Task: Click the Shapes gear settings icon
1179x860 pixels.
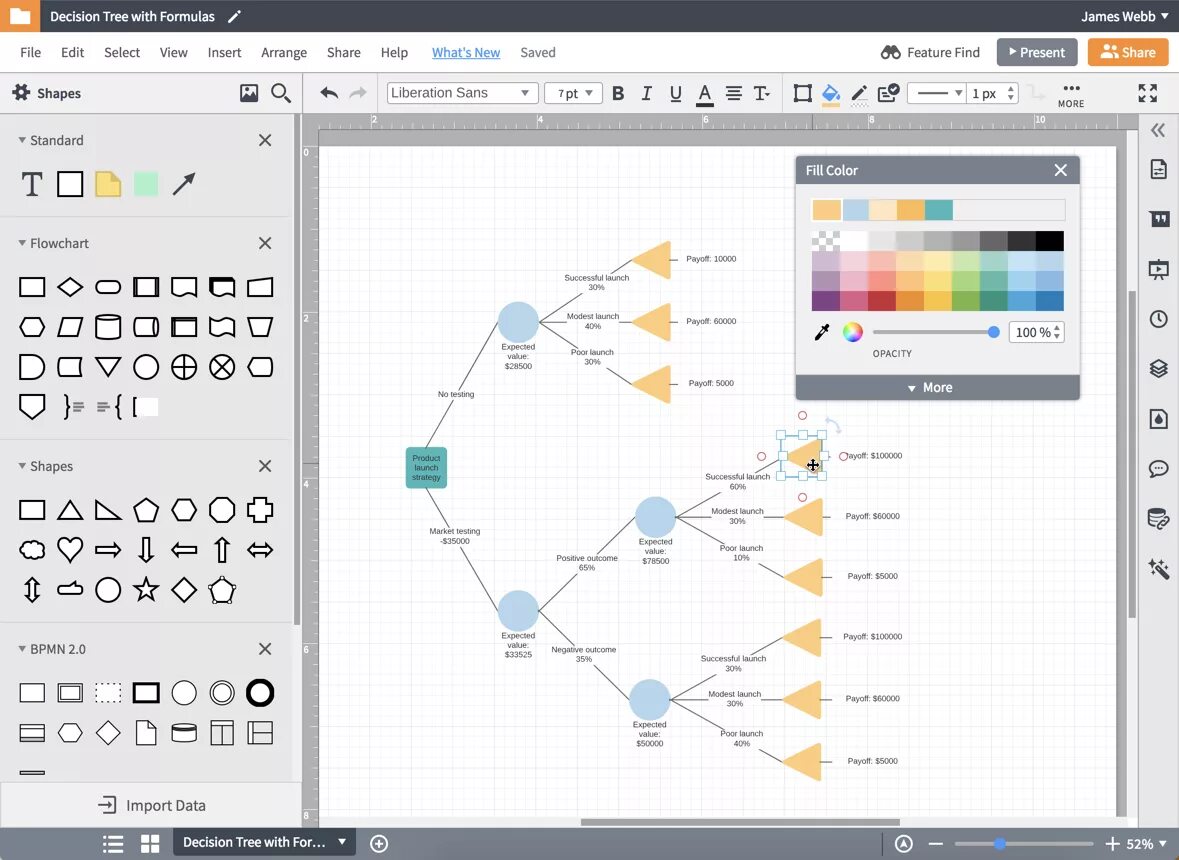Action: point(21,92)
